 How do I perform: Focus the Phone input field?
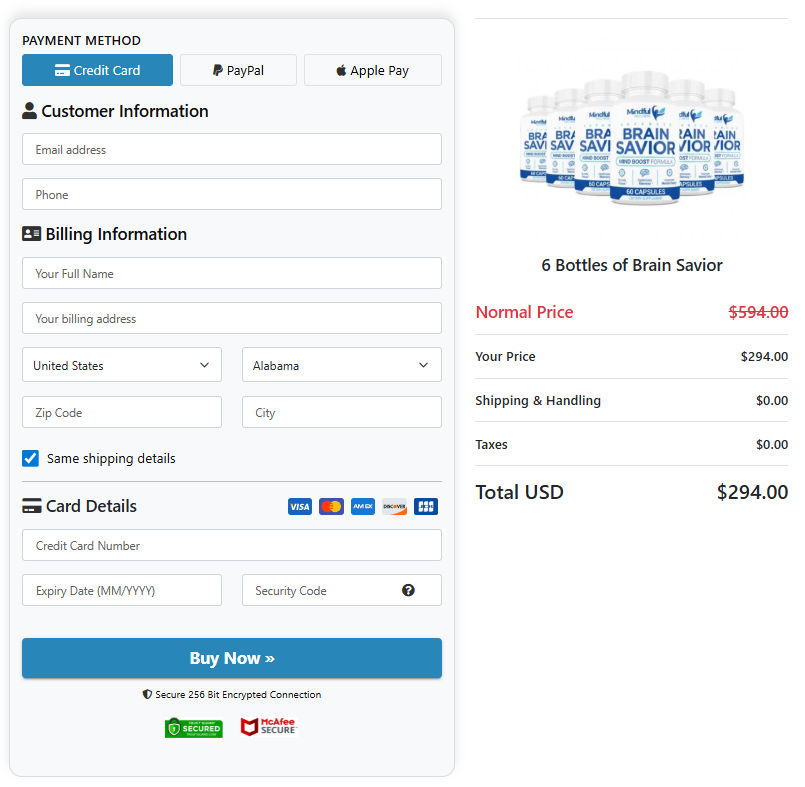[x=232, y=194]
